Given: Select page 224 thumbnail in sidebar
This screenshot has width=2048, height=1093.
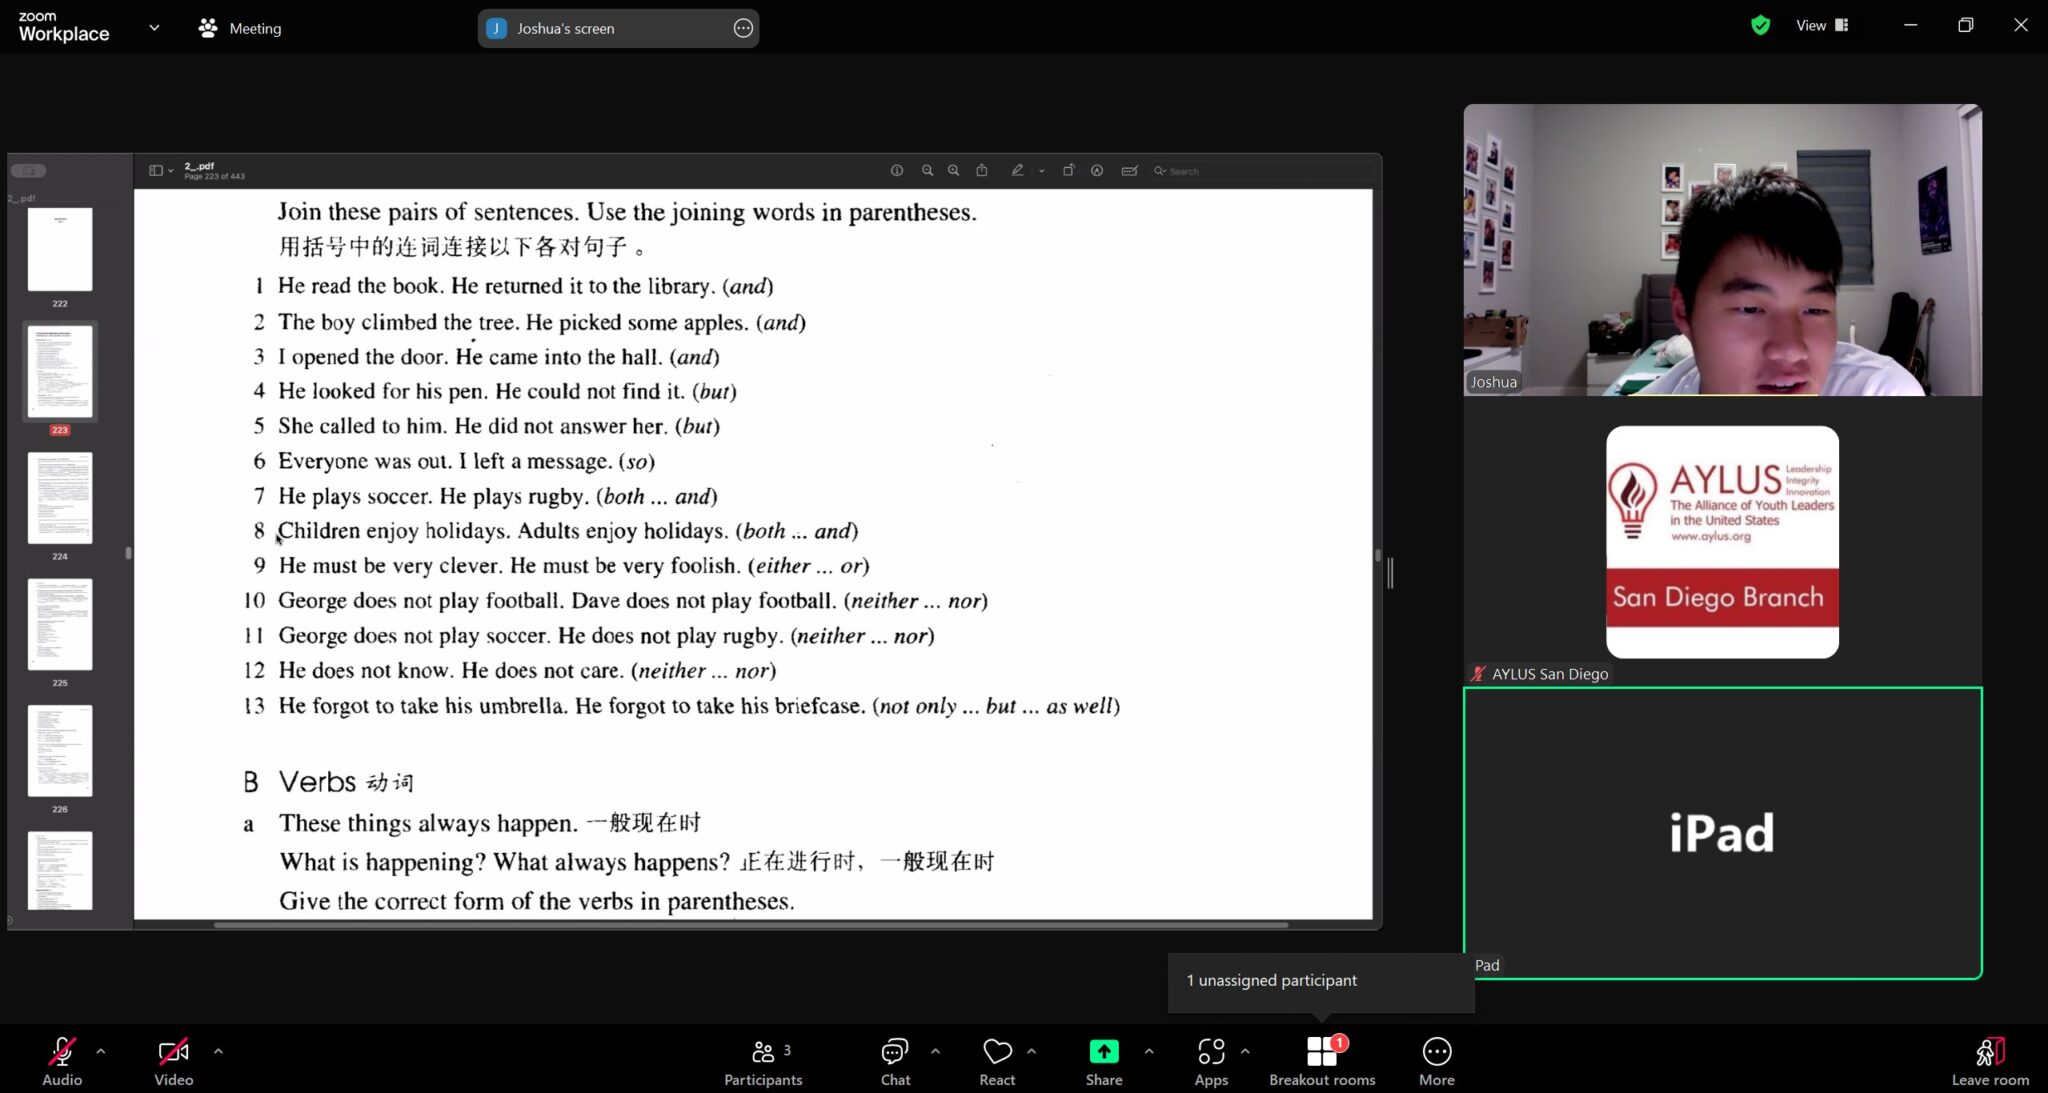Looking at the screenshot, I should point(60,498).
